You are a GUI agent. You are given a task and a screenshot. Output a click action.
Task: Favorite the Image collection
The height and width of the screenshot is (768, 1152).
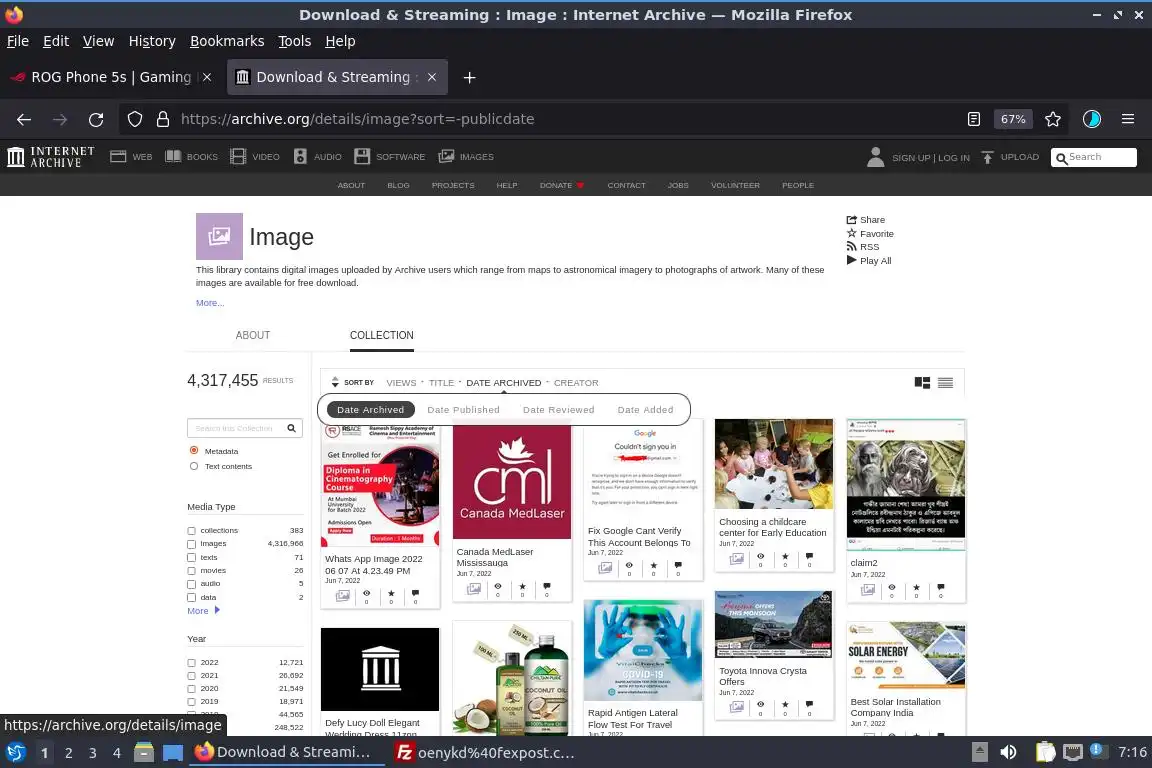coord(870,234)
